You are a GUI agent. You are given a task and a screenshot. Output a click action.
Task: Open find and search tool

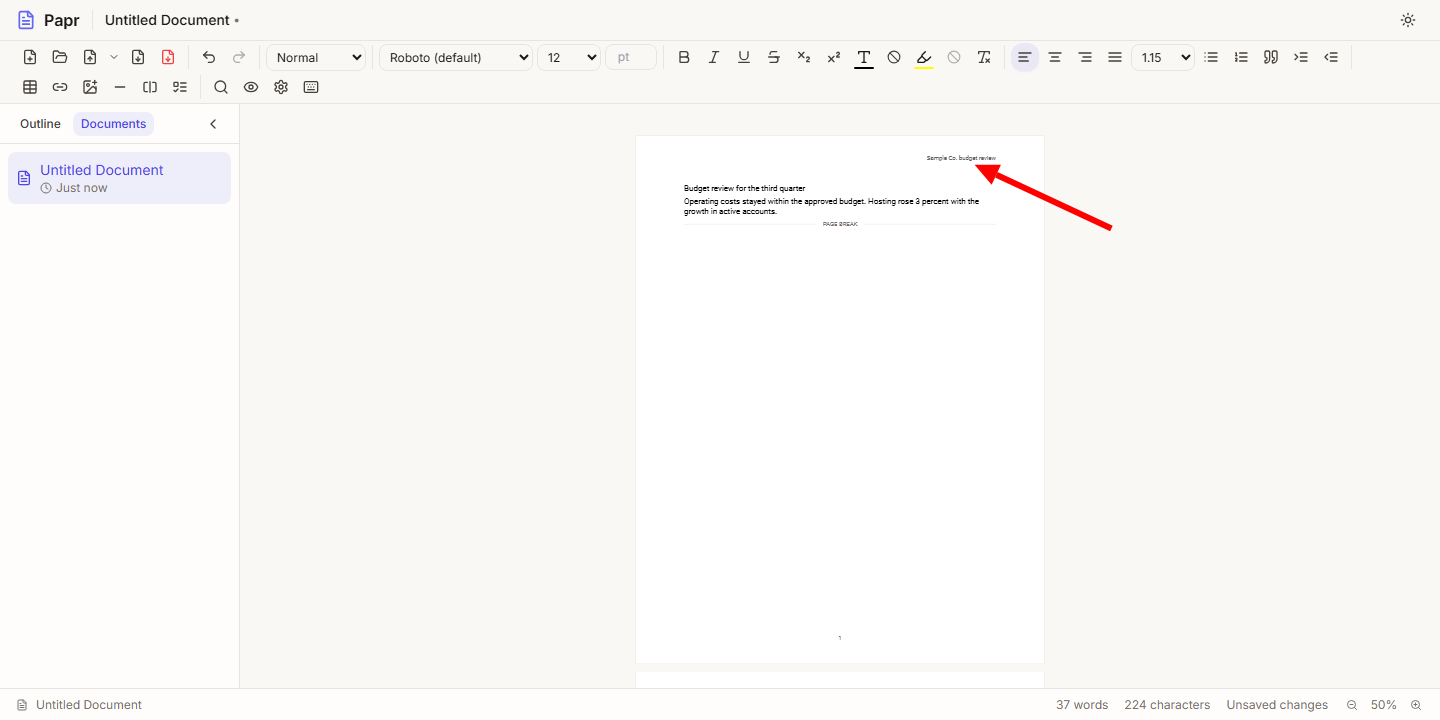[221, 87]
